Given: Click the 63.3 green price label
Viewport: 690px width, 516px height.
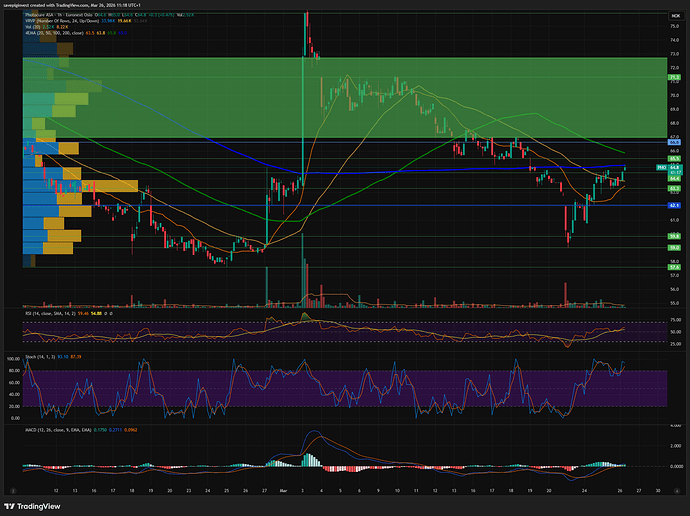Looking at the screenshot, I should [675, 188].
